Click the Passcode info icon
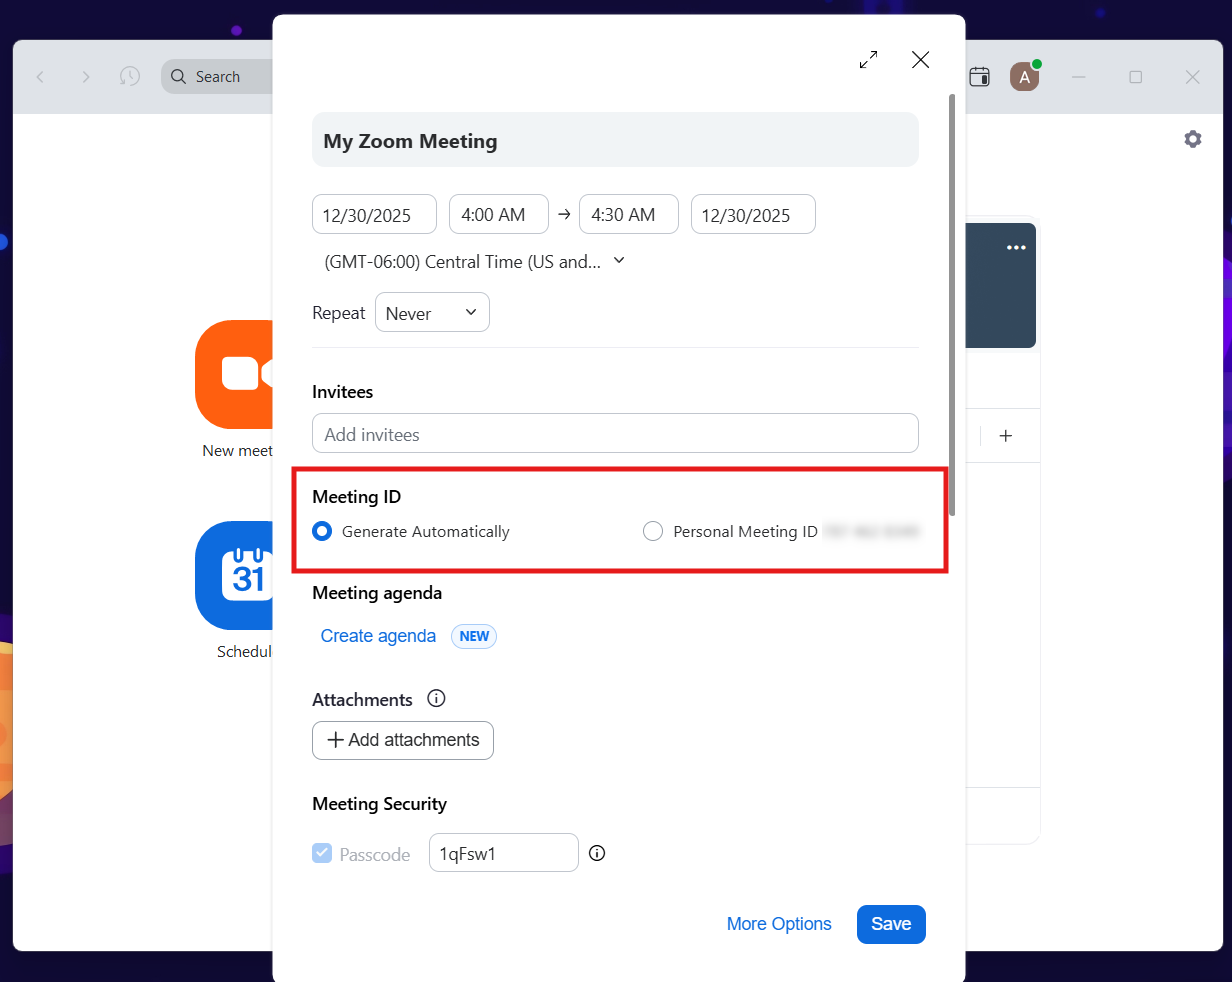This screenshot has height=982, width=1232. coord(597,853)
